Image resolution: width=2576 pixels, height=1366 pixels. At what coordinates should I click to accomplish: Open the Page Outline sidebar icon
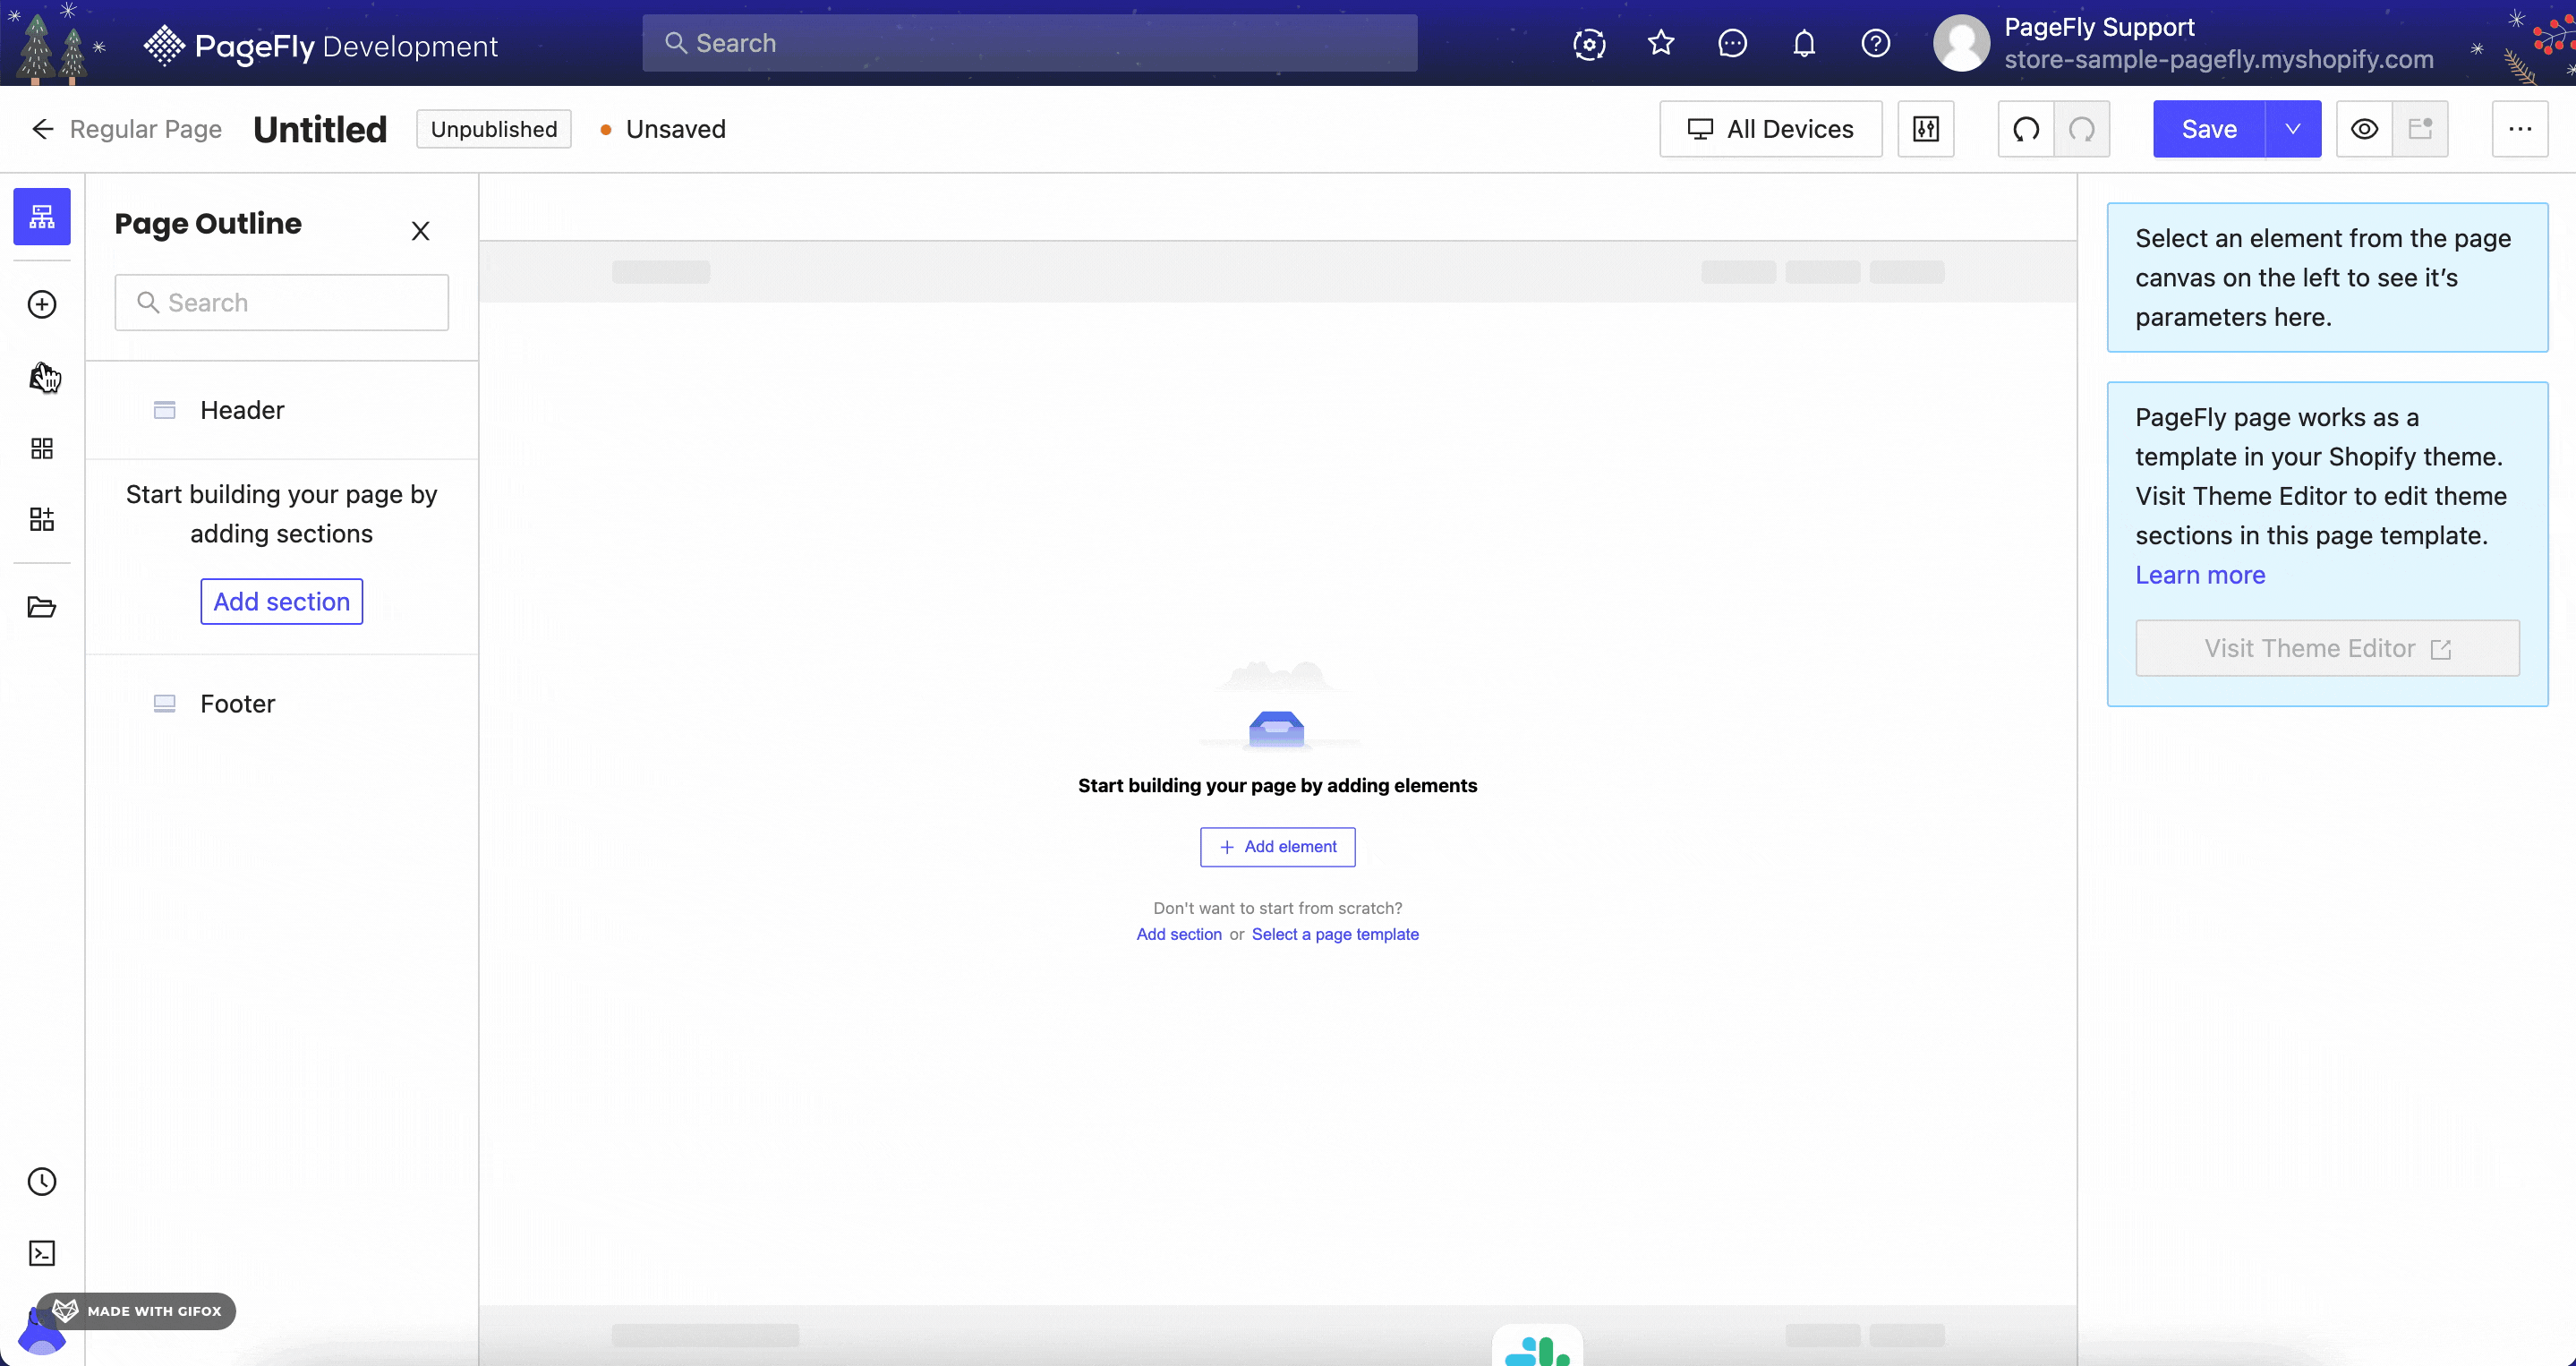[x=42, y=216]
